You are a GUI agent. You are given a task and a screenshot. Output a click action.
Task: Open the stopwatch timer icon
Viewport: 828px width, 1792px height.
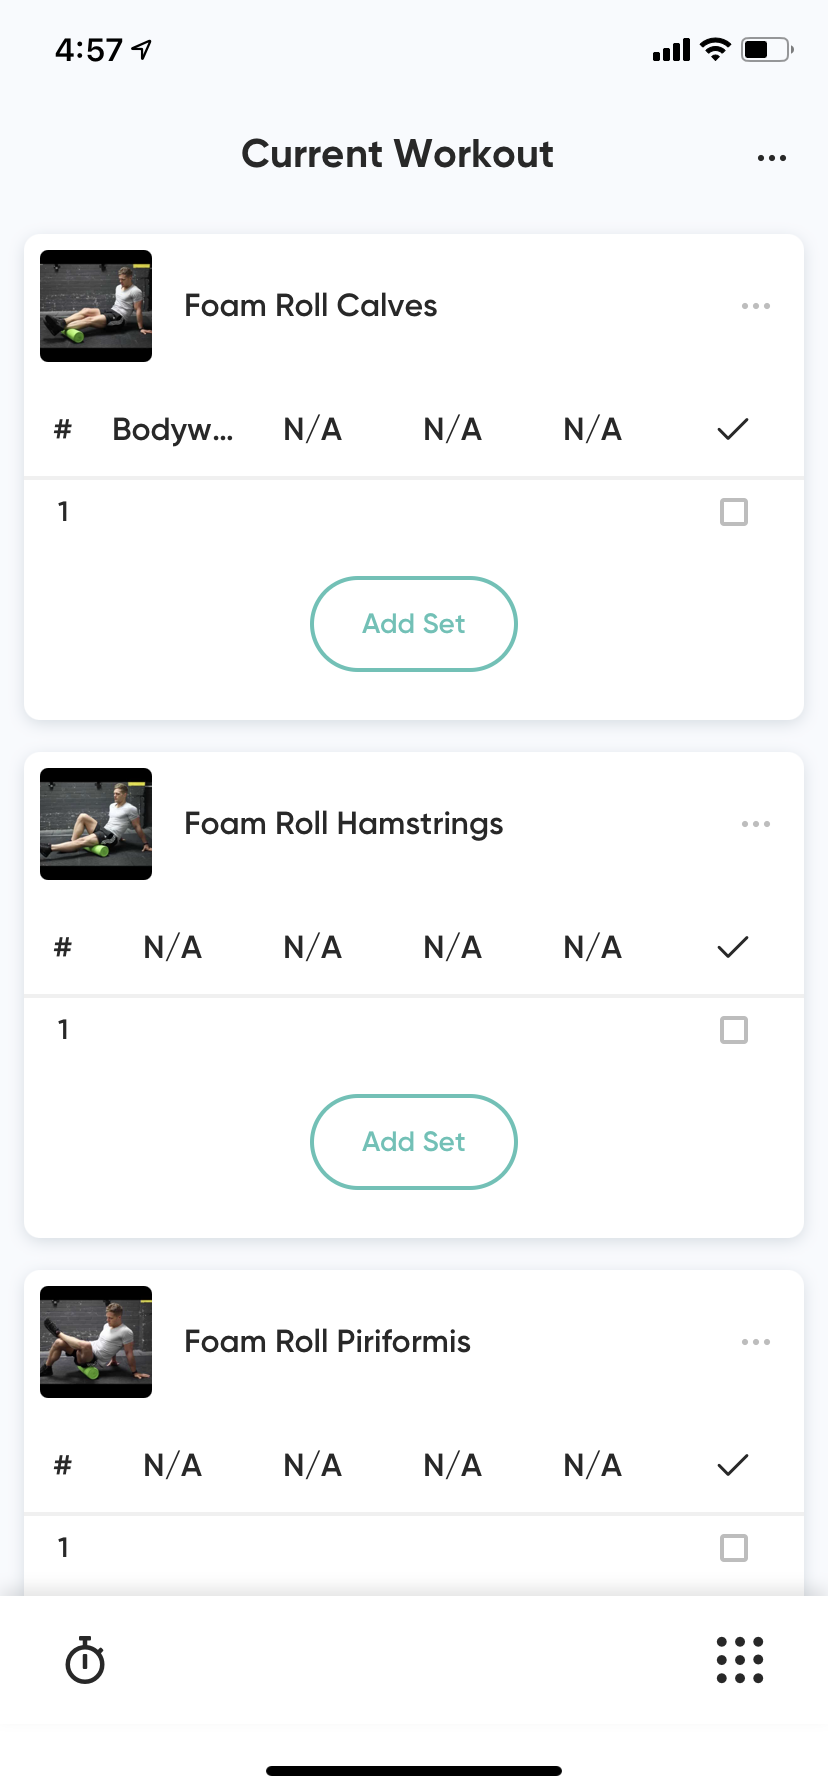[x=85, y=1660]
